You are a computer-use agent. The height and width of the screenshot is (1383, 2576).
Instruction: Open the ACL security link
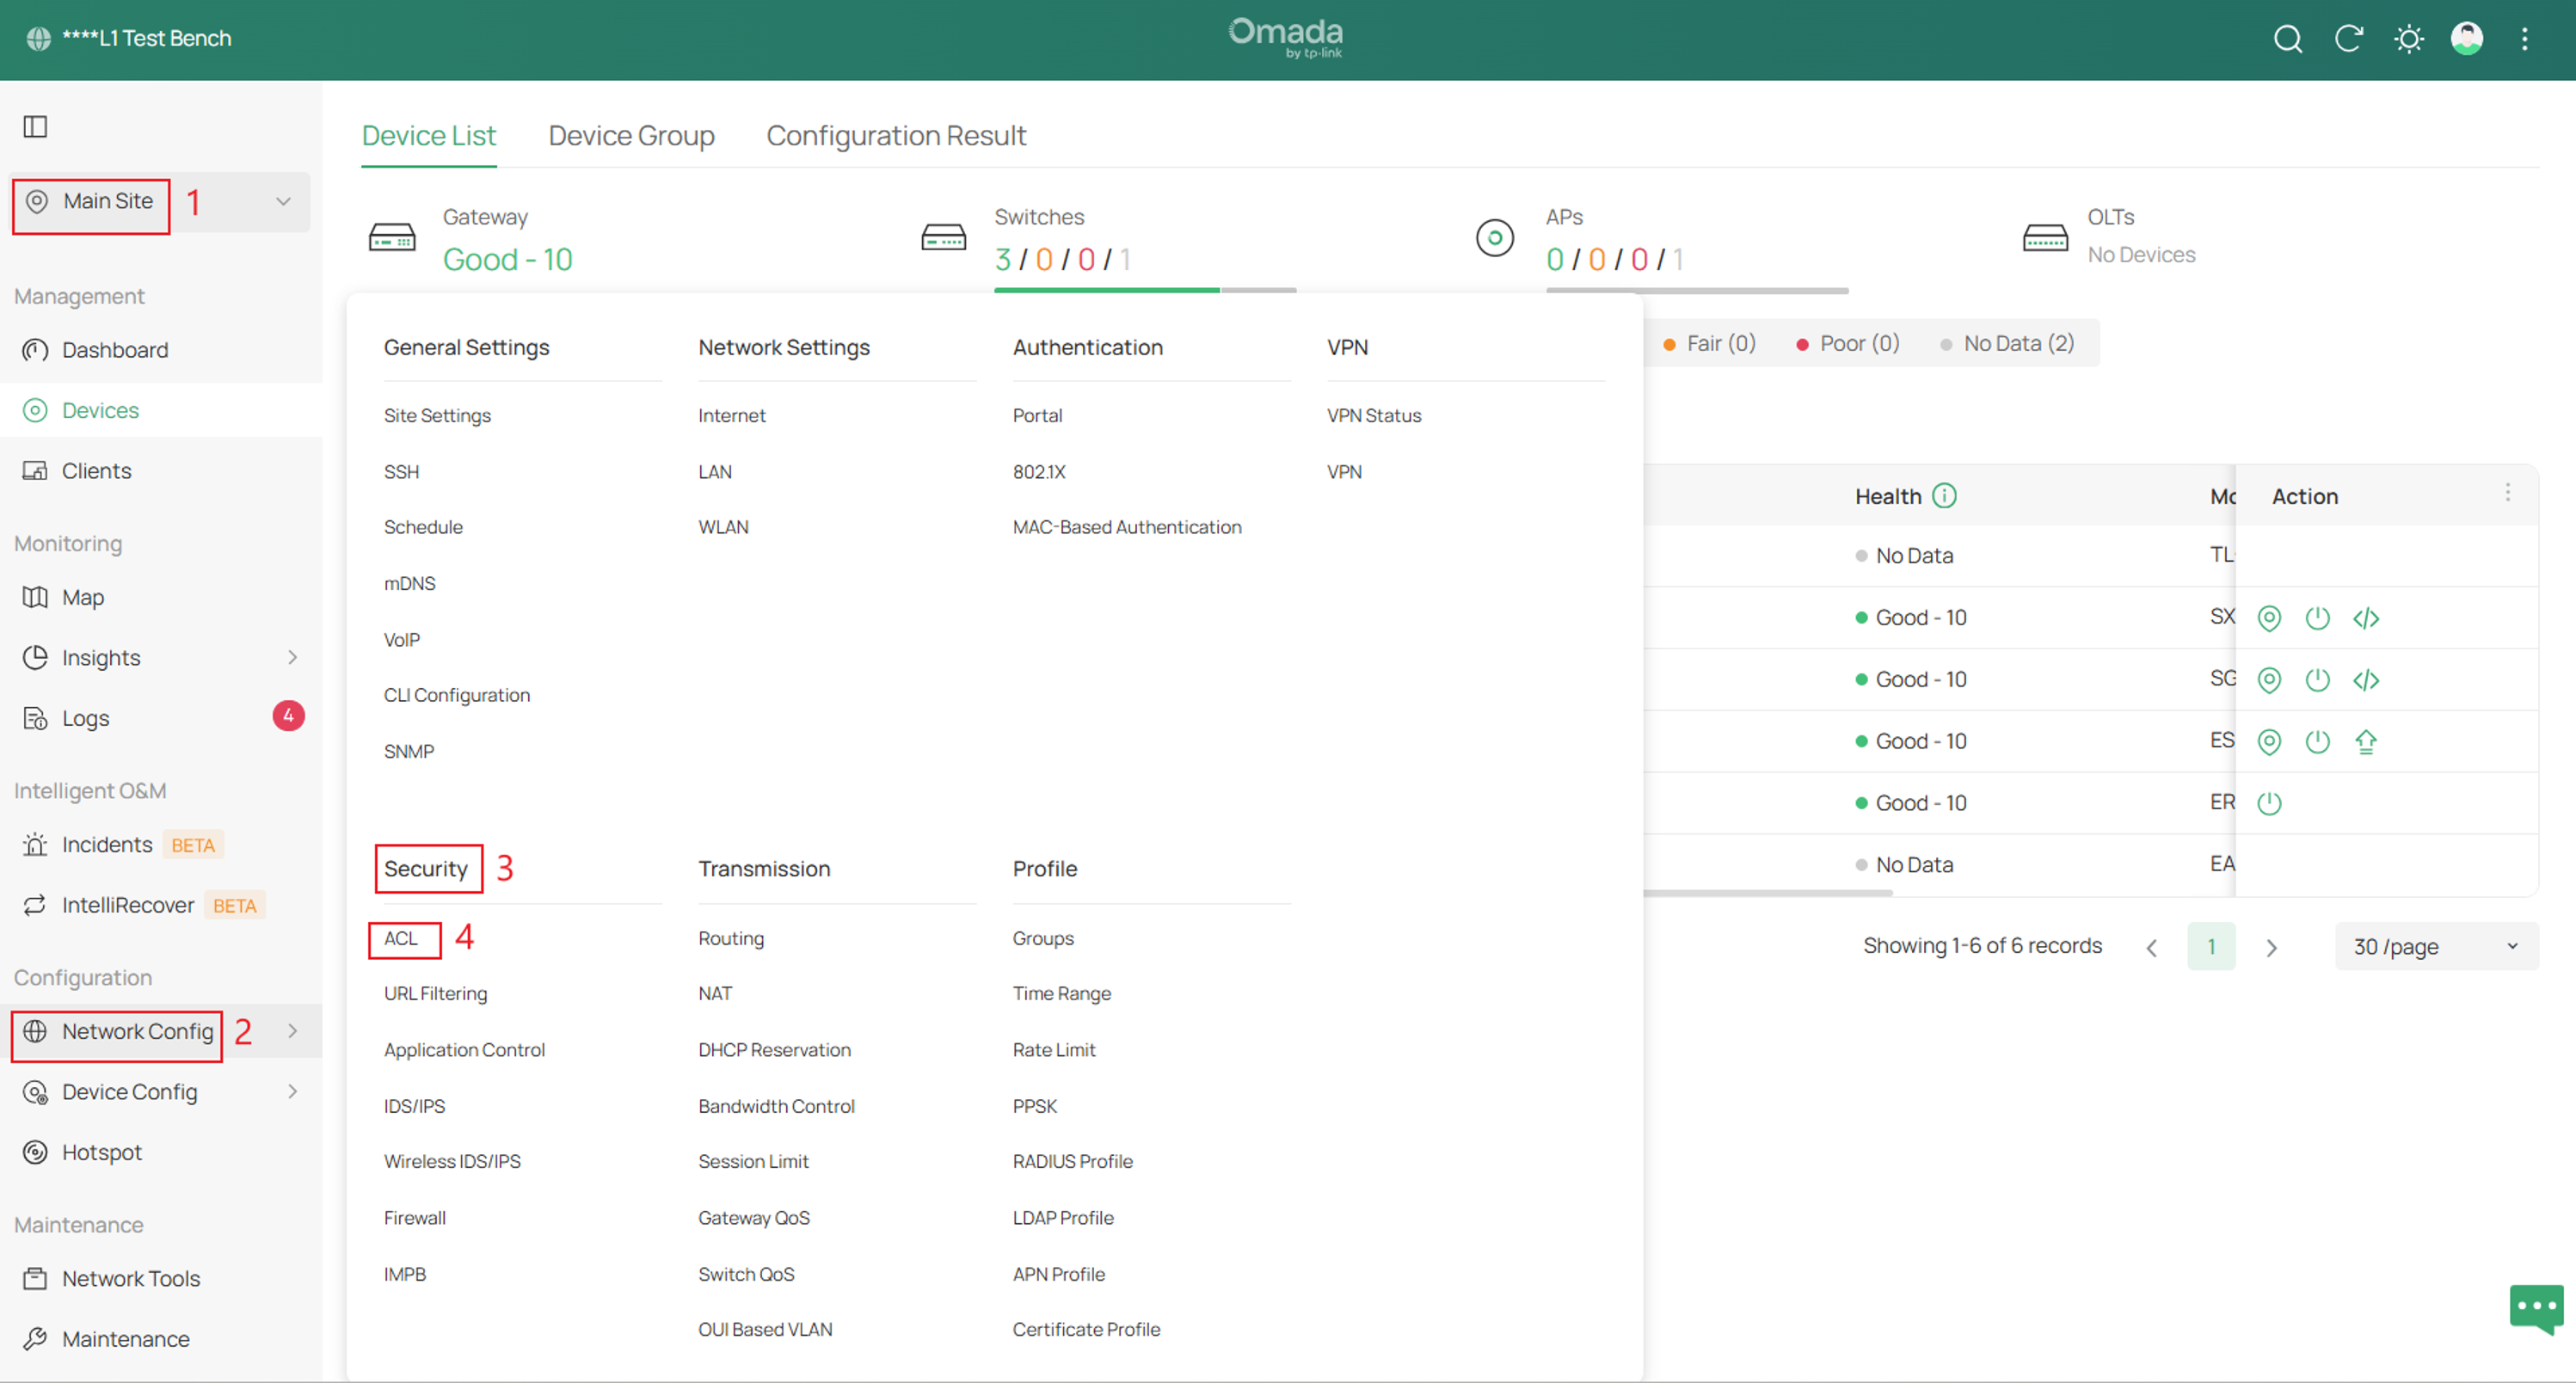401,938
